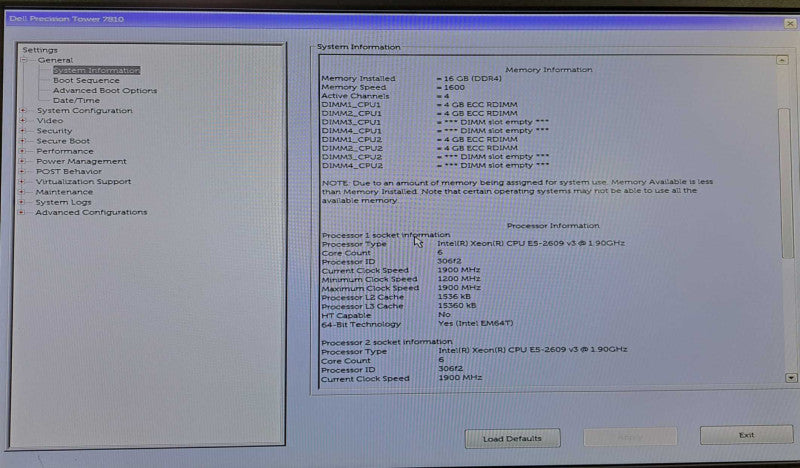Click Minimum Clock Speed row
The width and height of the screenshot is (800, 468).
coord(401,279)
